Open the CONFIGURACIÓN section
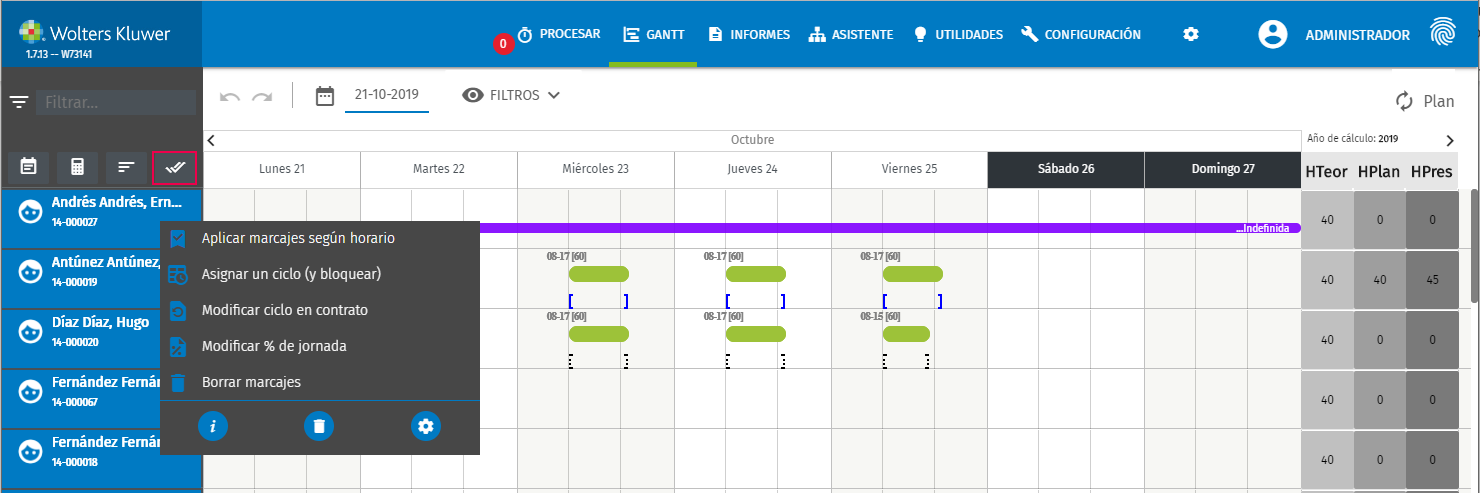1480x493 pixels. (1081, 34)
